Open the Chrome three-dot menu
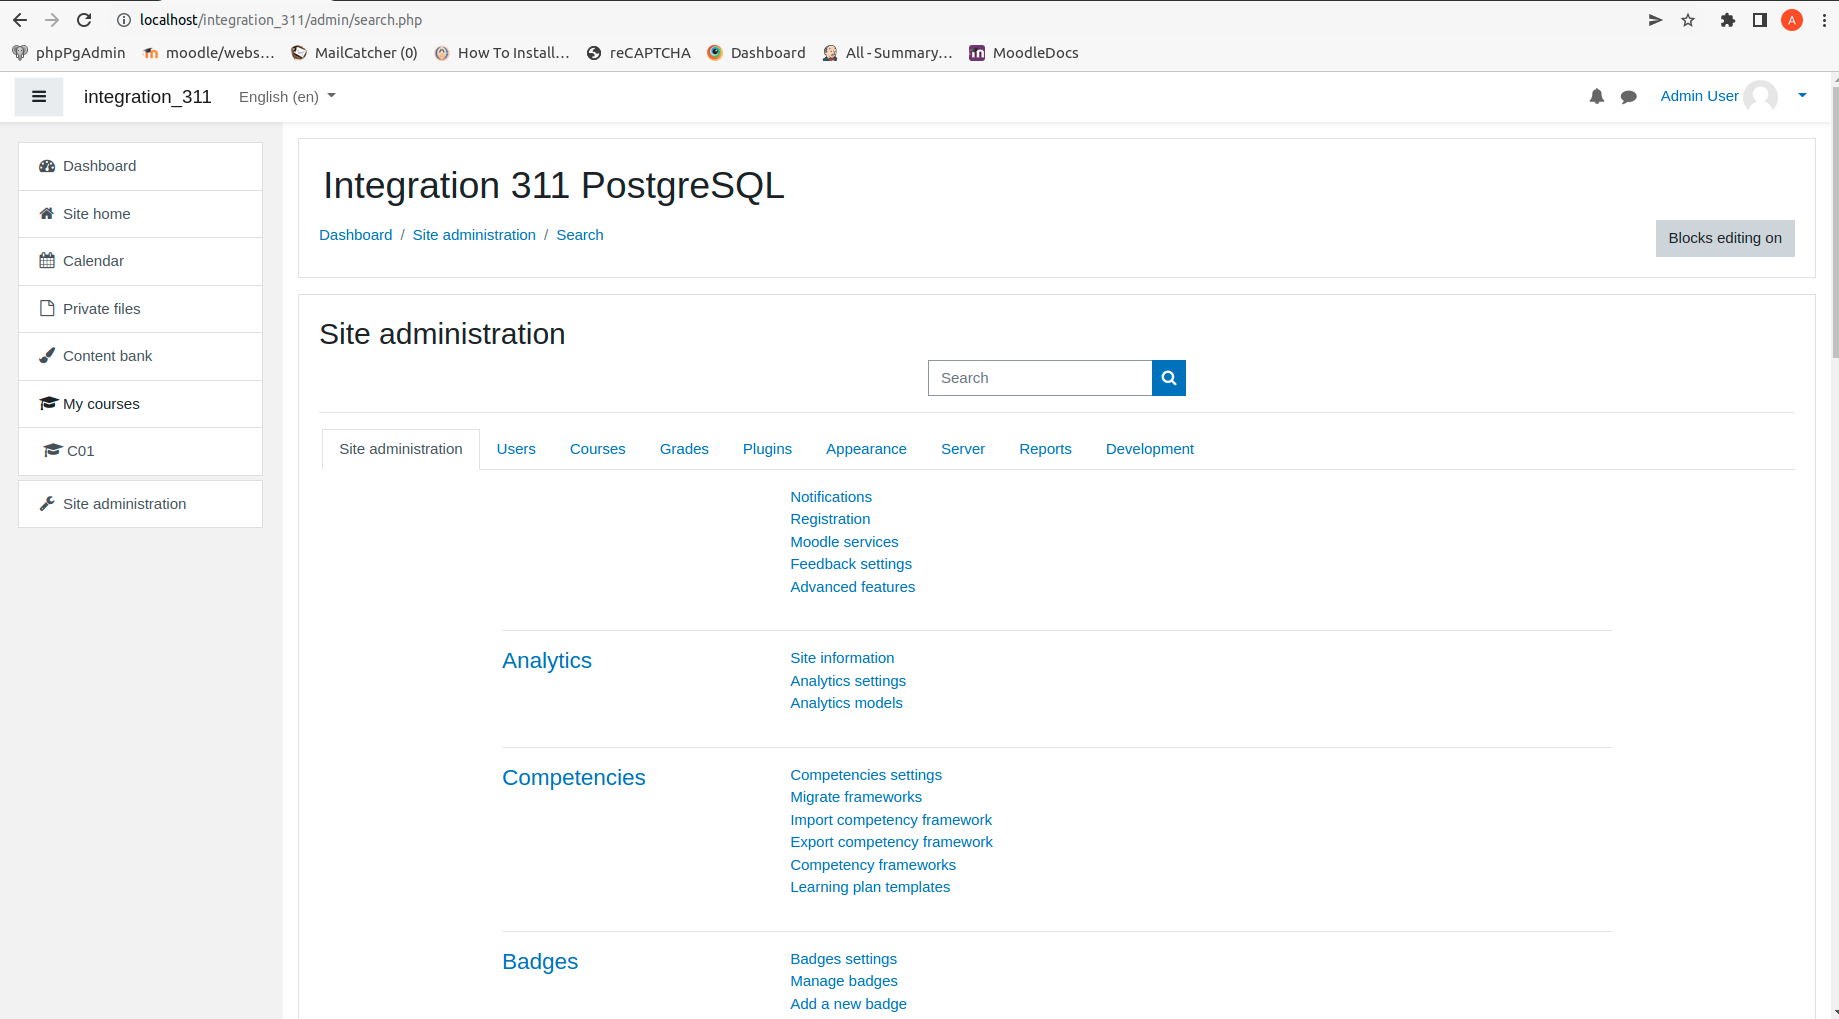Image resolution: width=1839 pixels, height=1019 pixels. tap(1824, 20)
